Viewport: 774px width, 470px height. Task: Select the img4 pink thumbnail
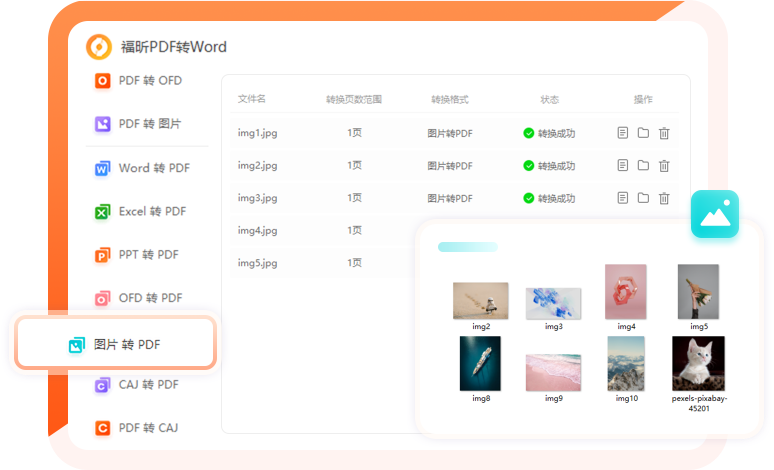point(626,291)
